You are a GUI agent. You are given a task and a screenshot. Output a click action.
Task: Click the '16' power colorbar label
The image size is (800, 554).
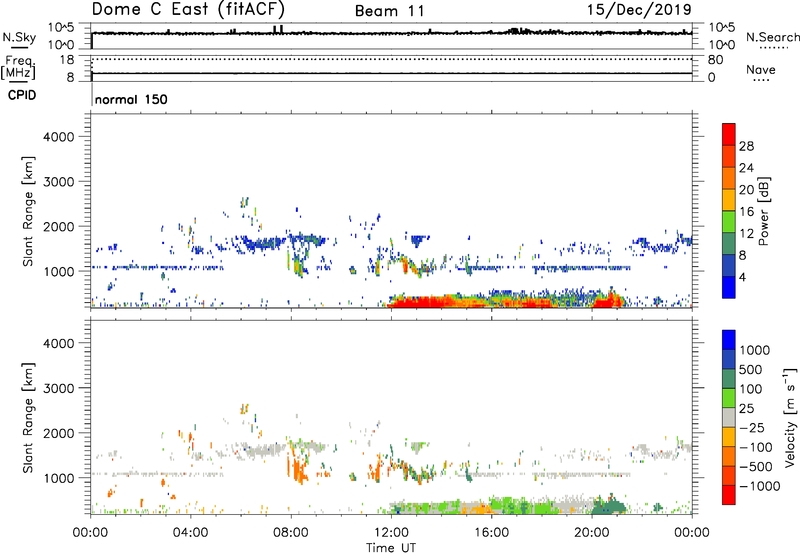click(746, 212)
